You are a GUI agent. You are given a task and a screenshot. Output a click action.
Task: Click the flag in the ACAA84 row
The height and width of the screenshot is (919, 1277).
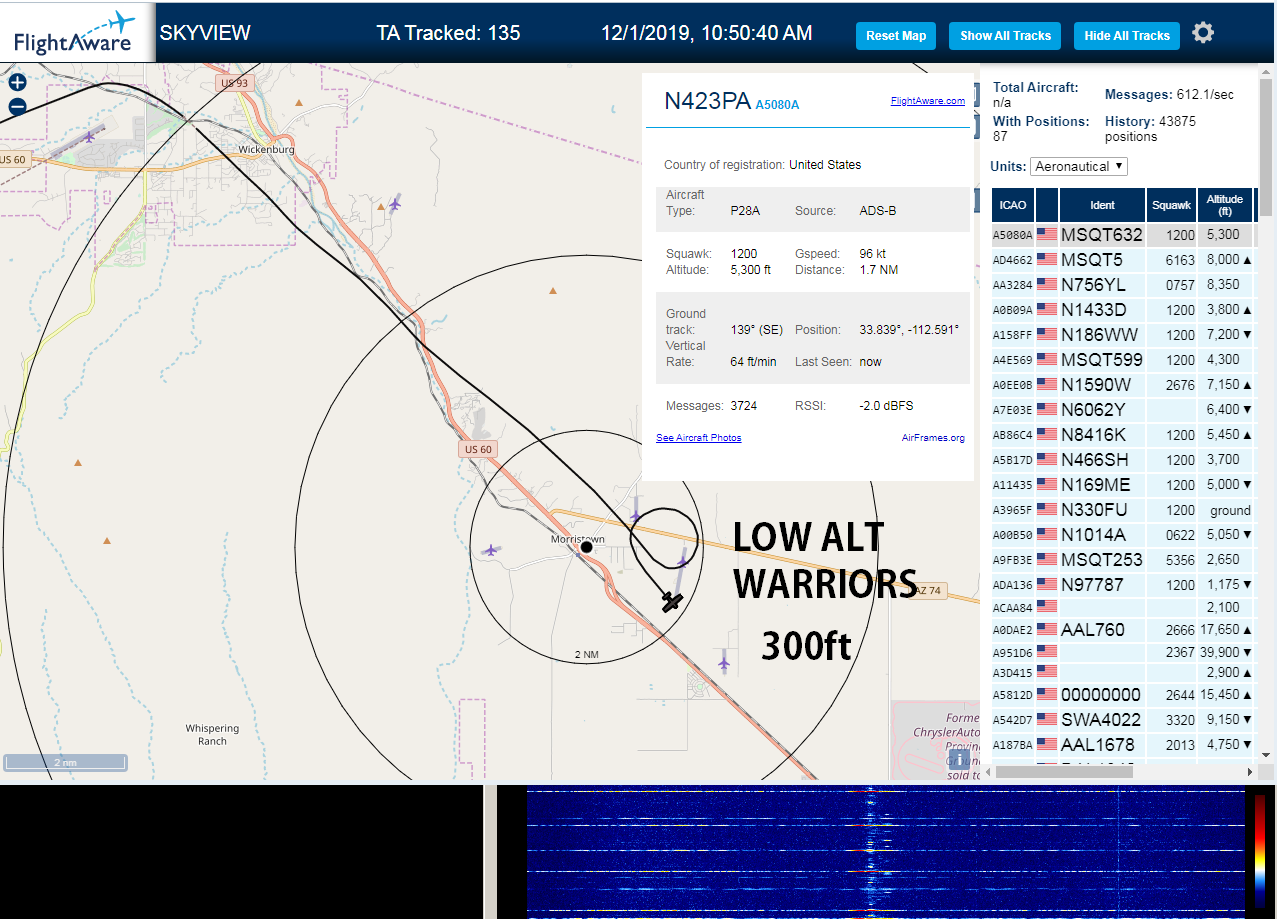point(1047,606)
